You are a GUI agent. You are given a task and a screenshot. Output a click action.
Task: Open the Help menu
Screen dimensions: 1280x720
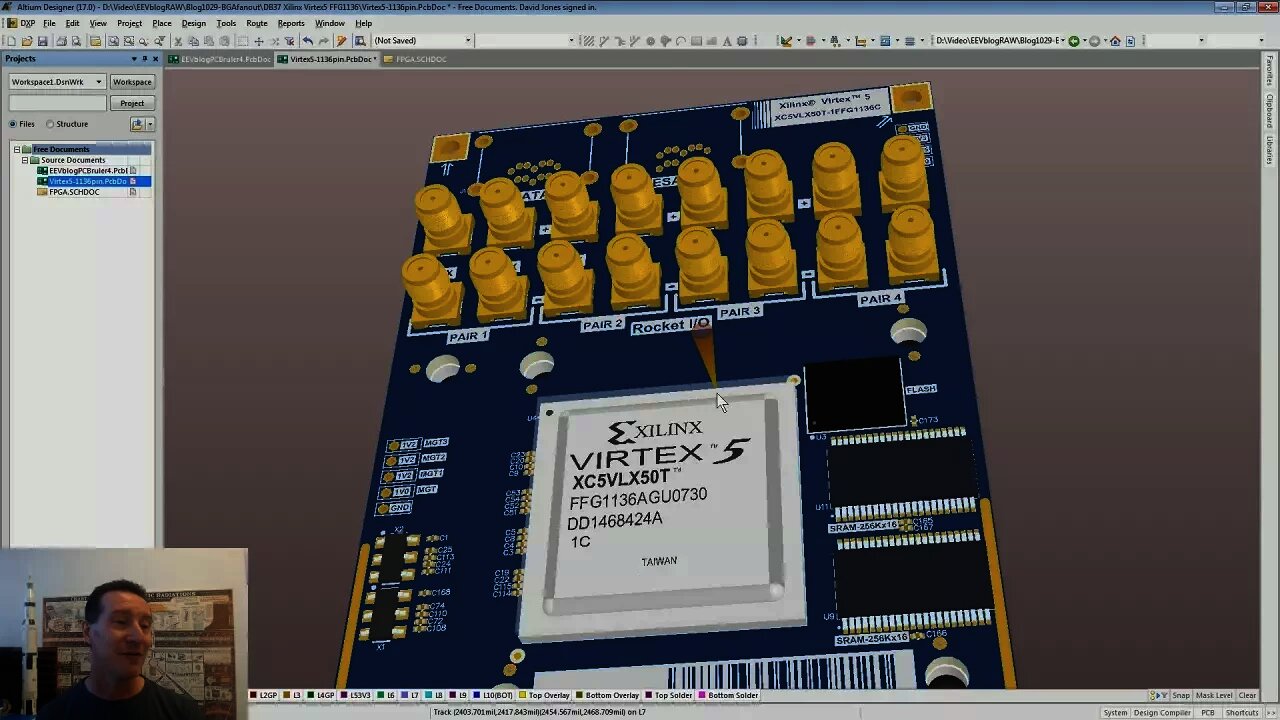click(x=363, y=23)
